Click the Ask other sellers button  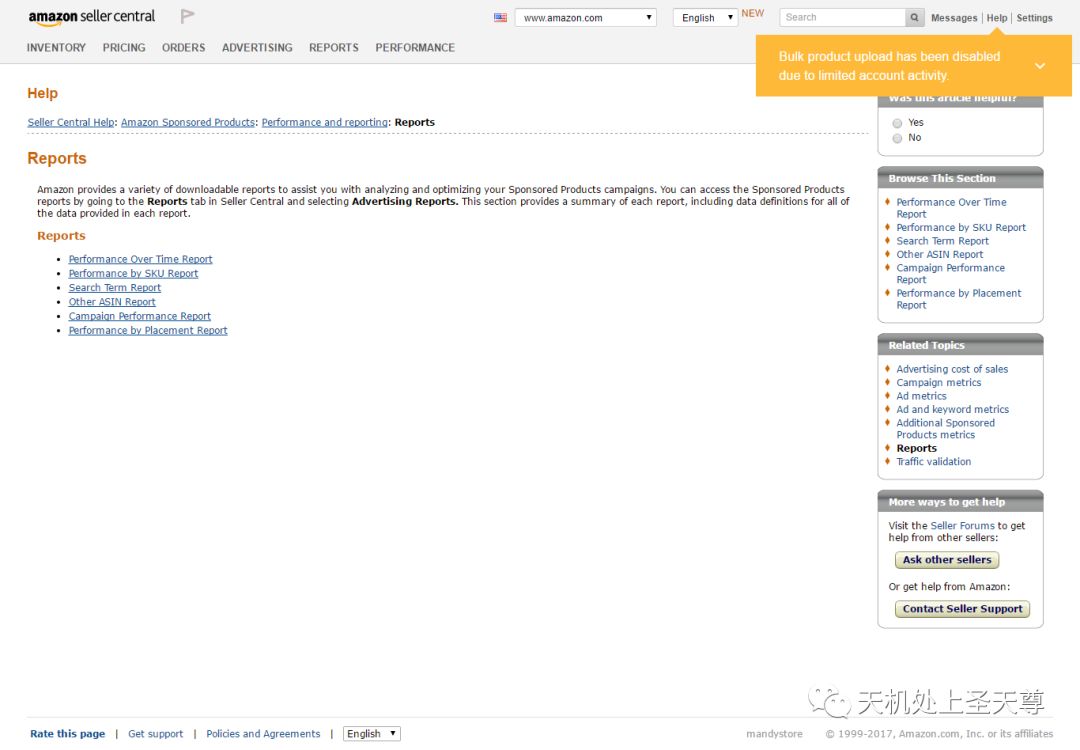[947, 560]
